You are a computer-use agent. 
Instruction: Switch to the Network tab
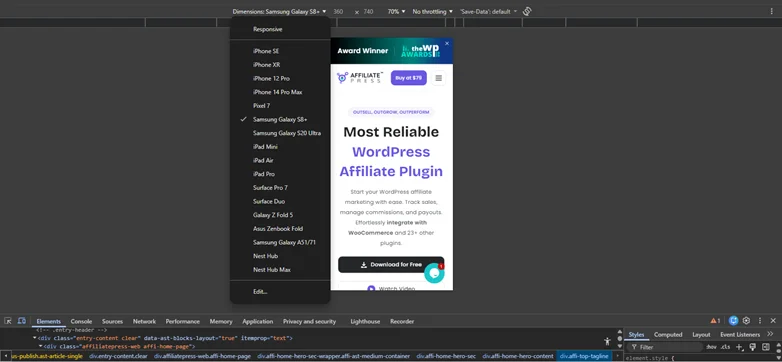pyautogui.click(x=144, y=322)
